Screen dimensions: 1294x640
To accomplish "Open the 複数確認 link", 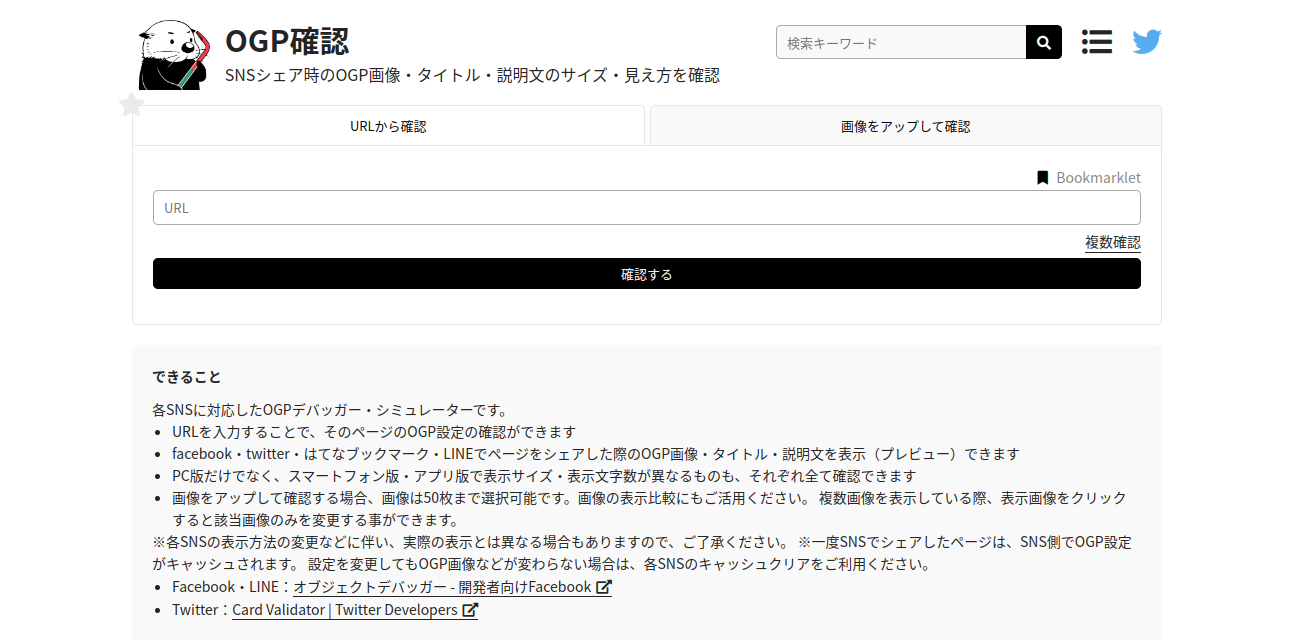I will [1113, 242].
